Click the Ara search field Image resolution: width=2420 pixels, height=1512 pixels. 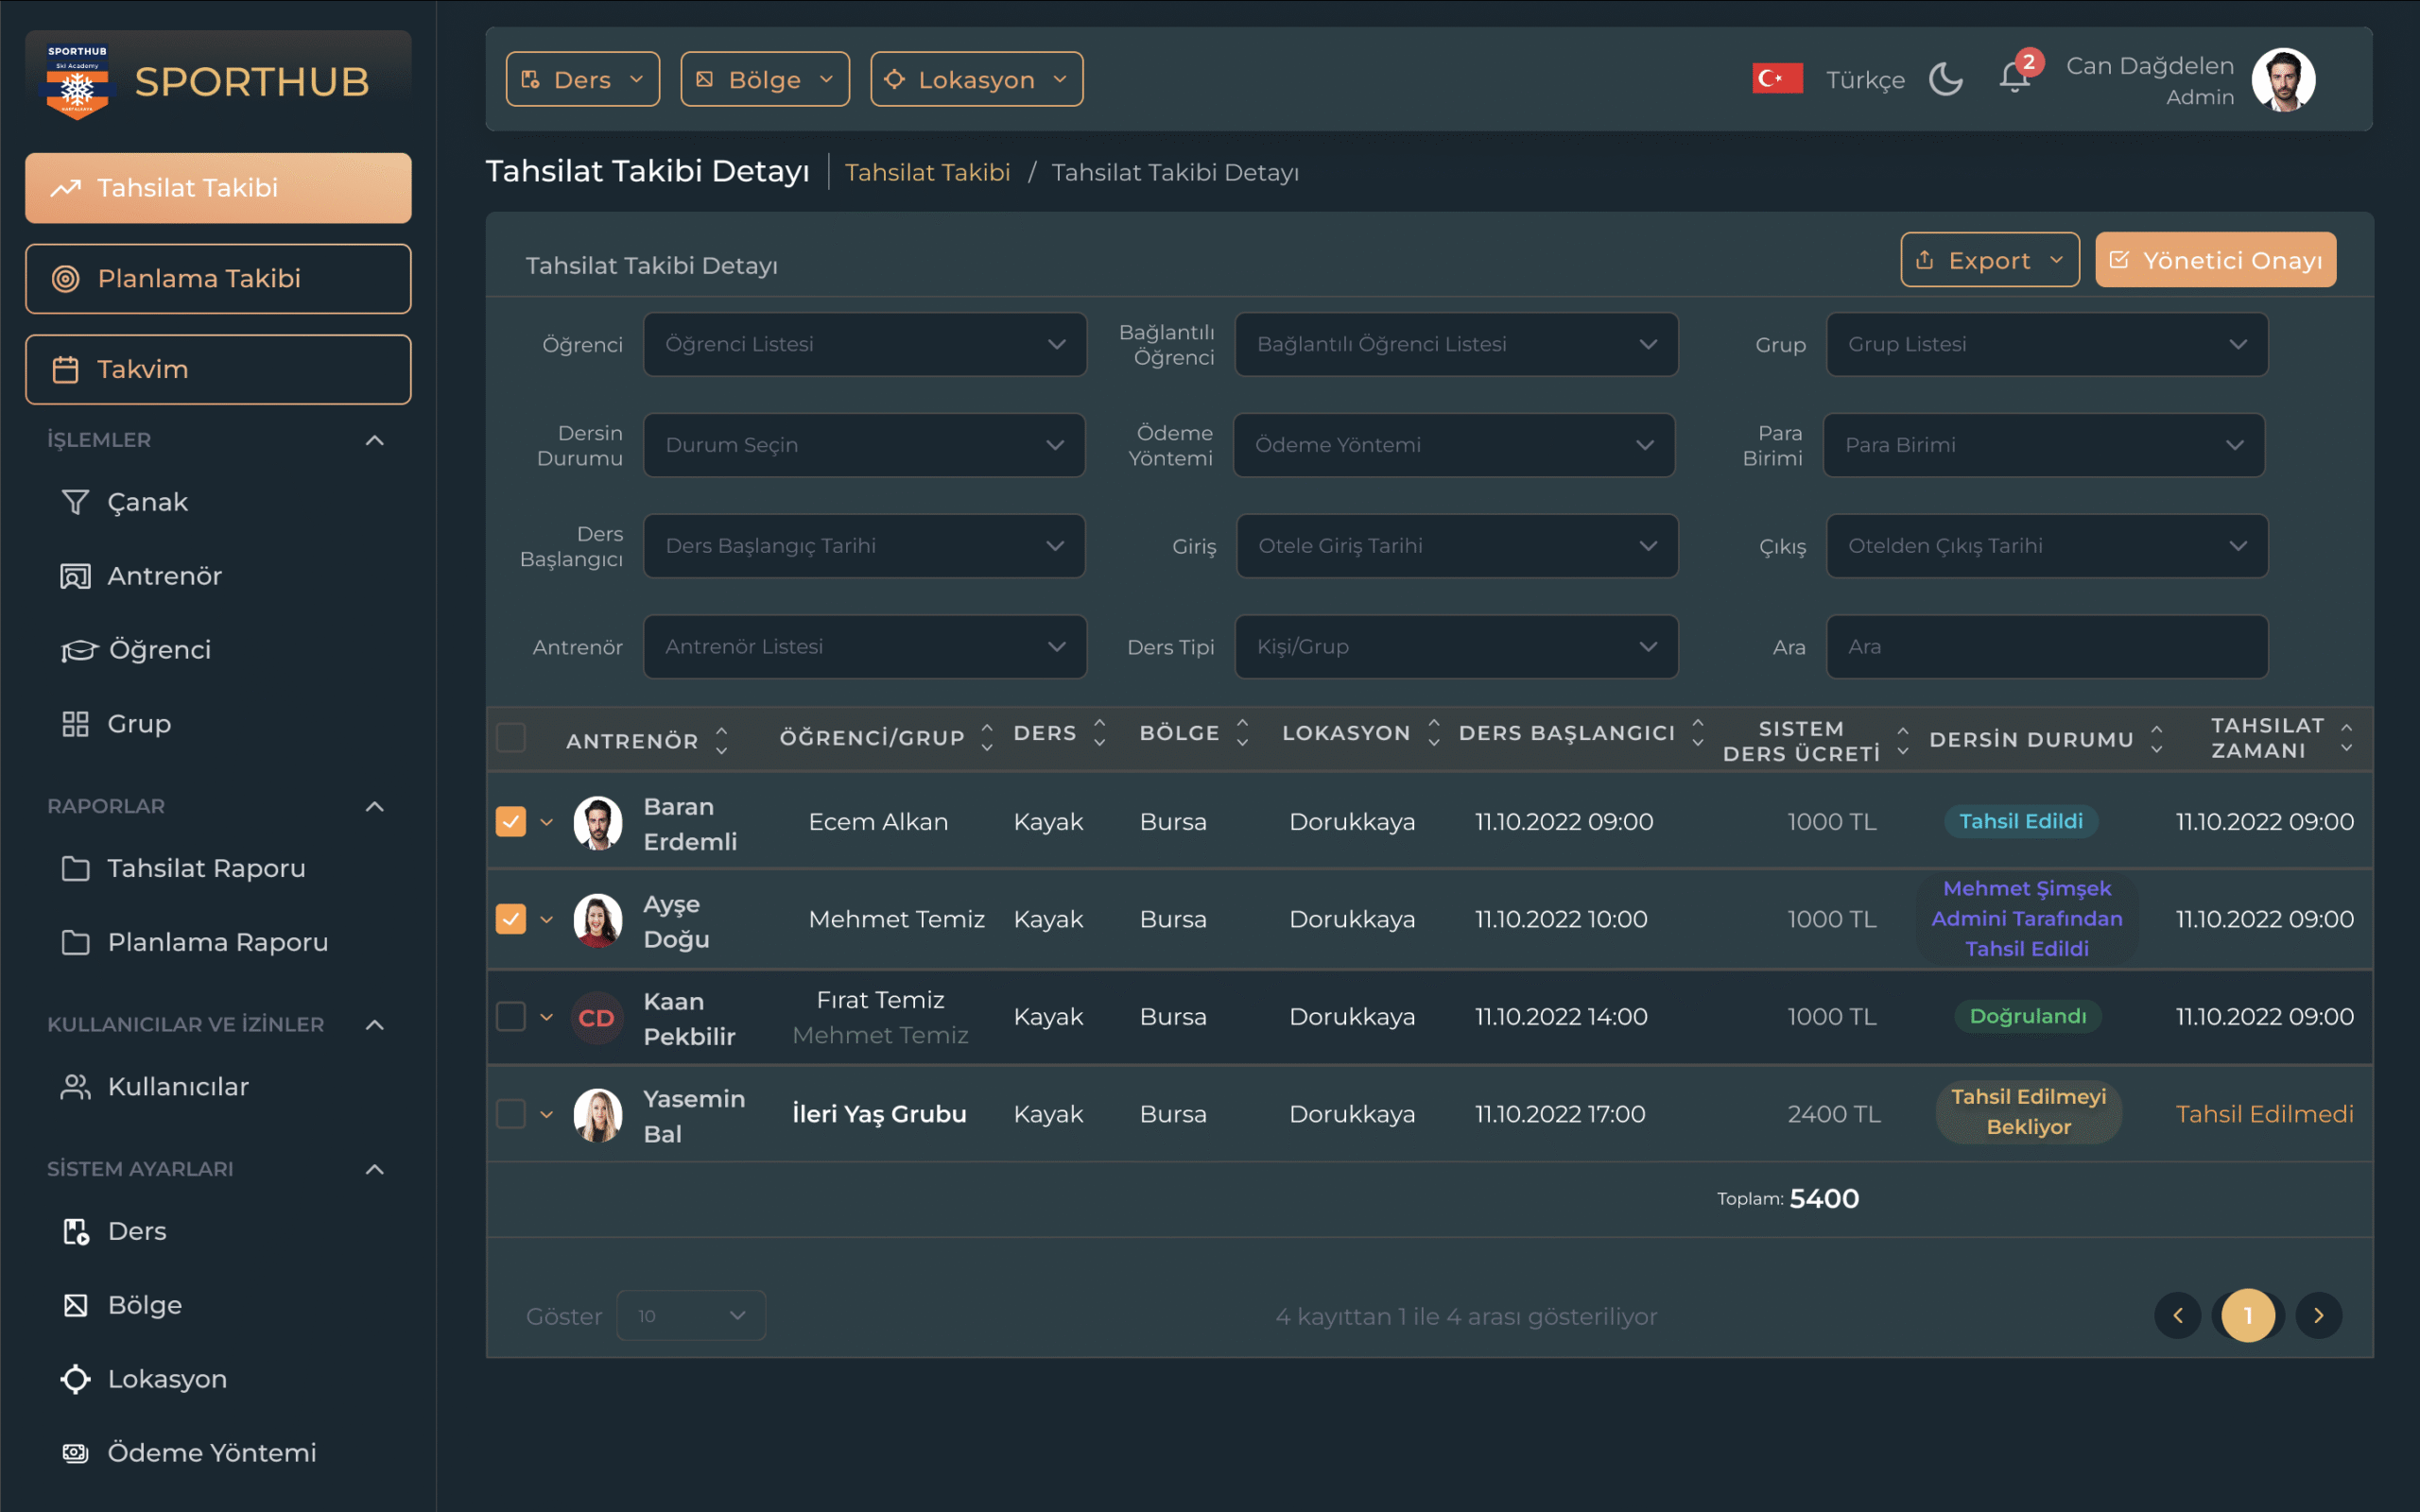[x=2046, y=647]
